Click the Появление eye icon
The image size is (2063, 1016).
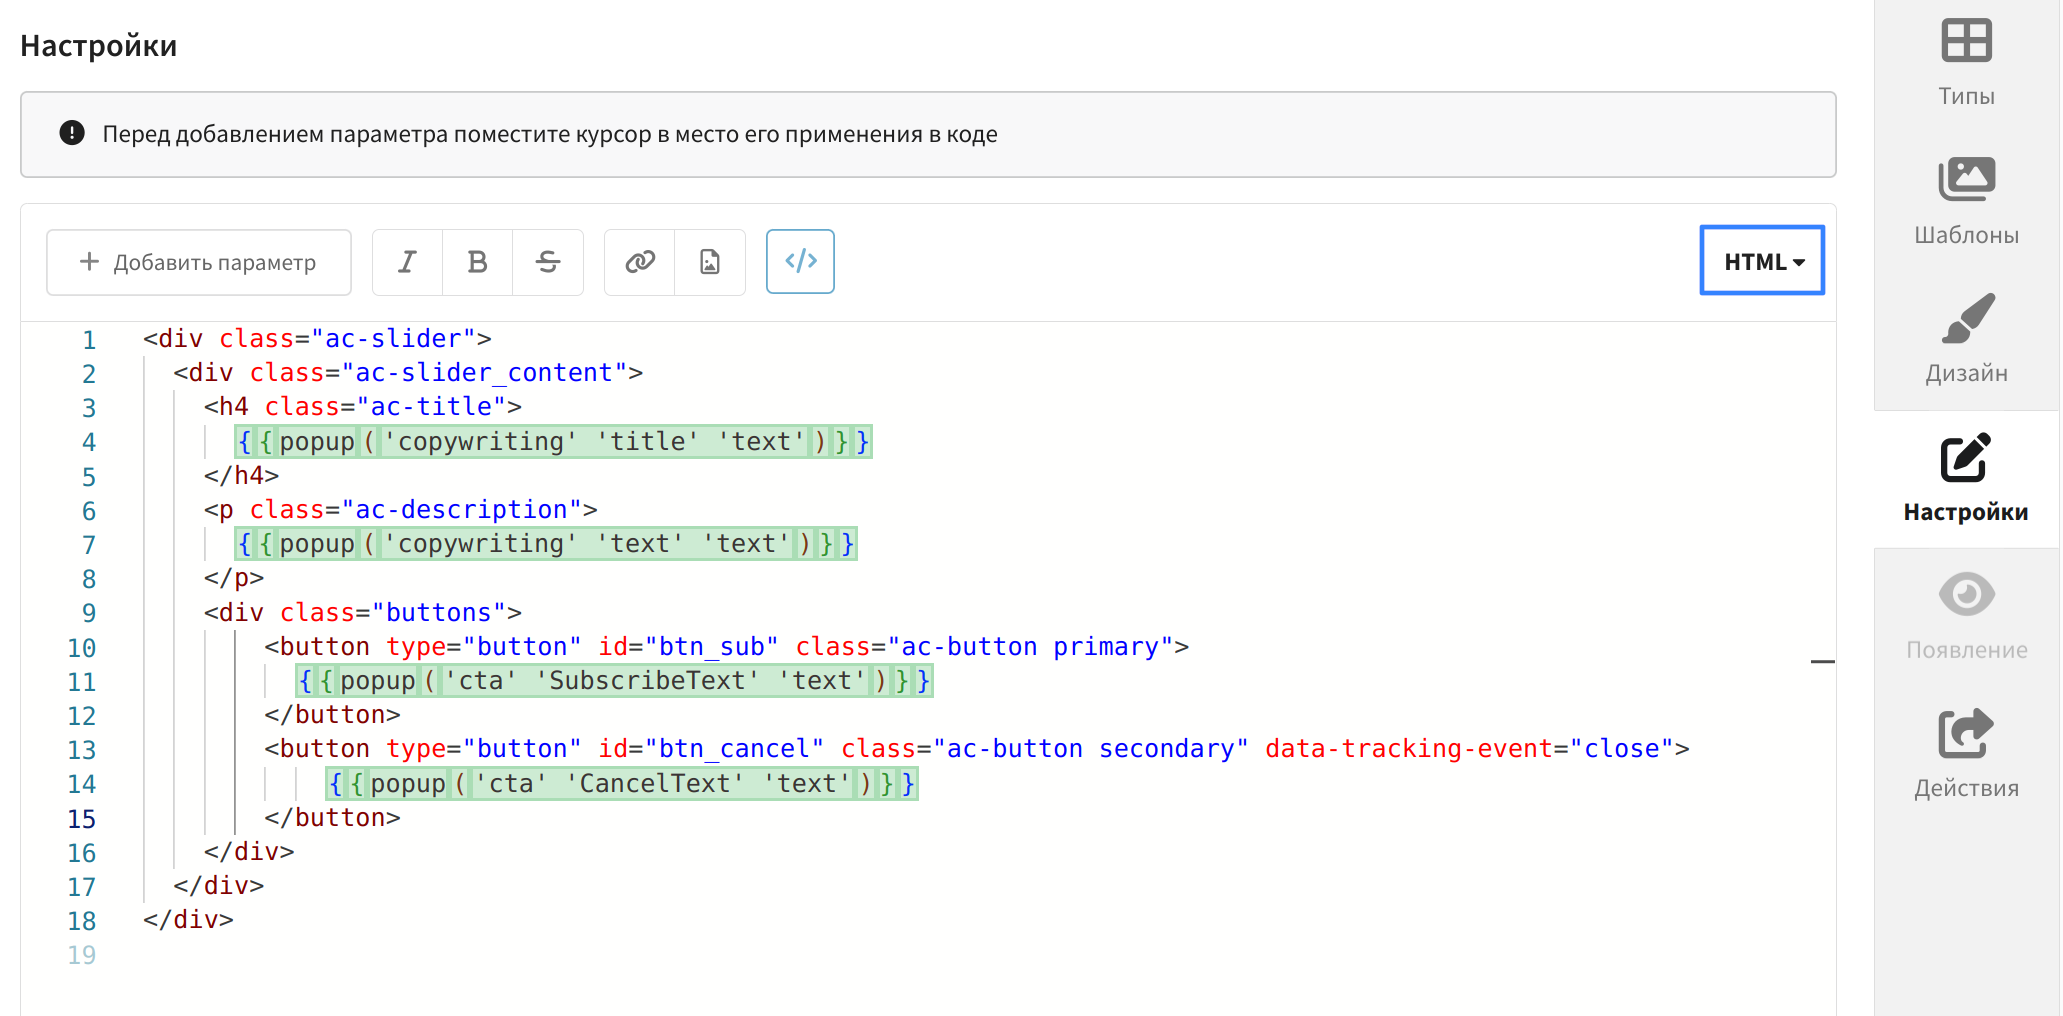coord(1966,595)
